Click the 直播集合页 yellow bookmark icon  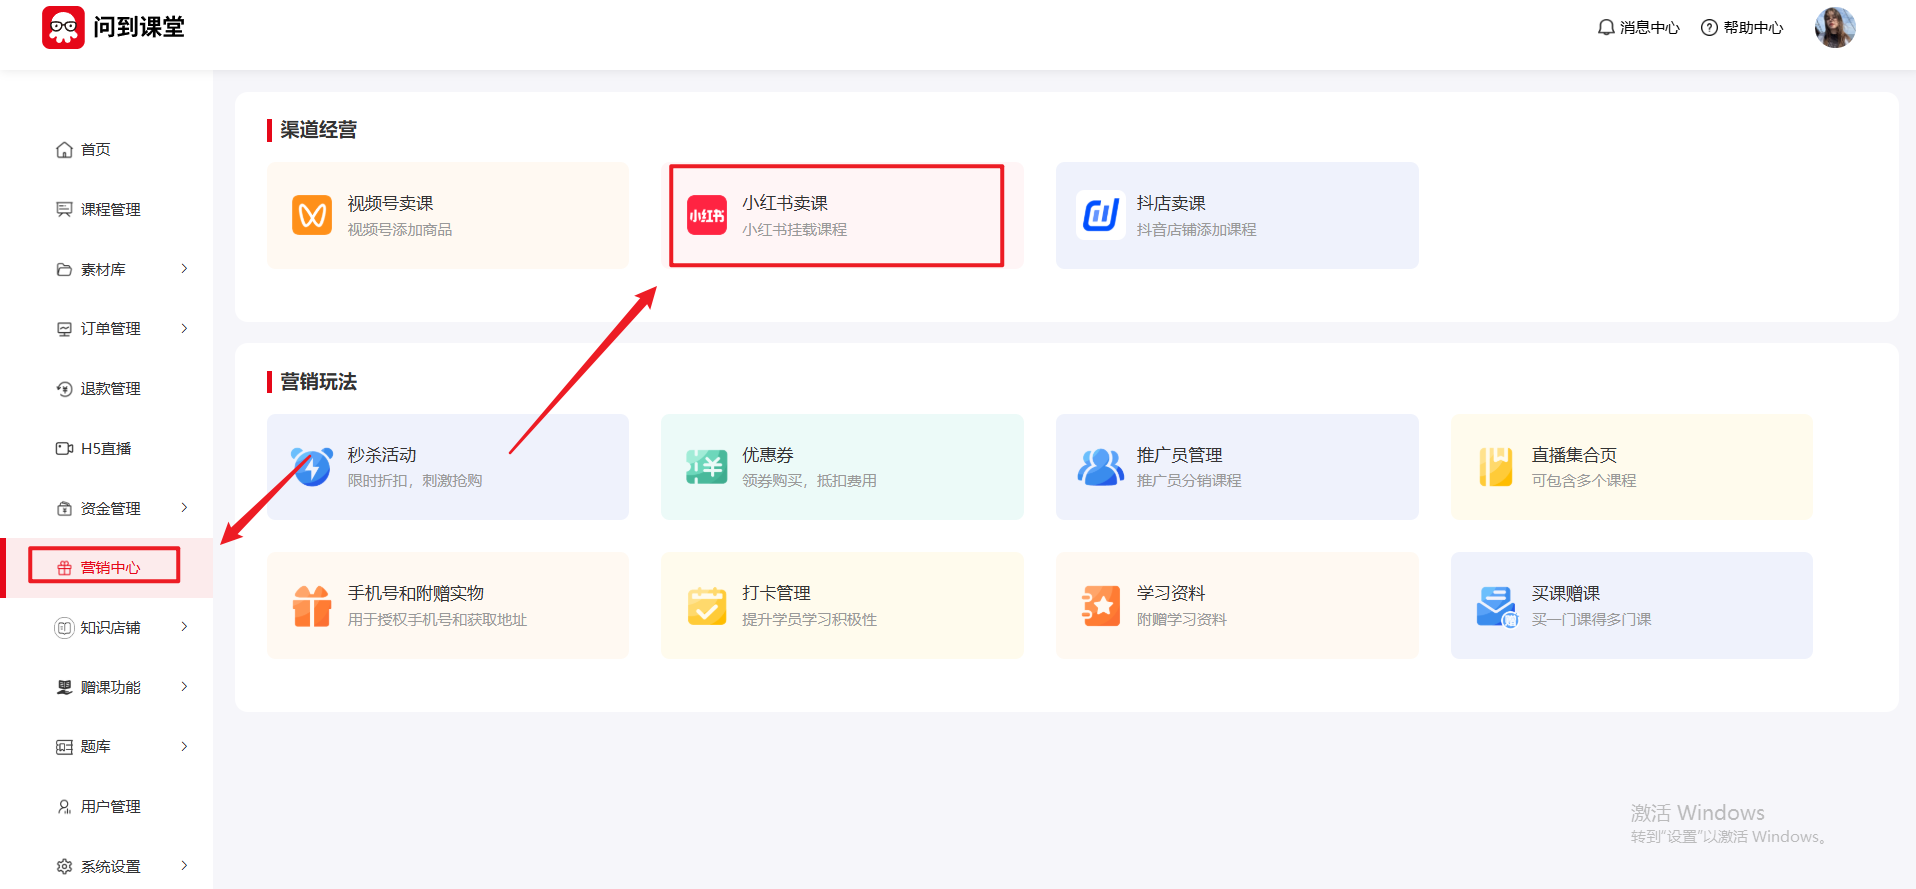pyautogui.click(x=1496, y=466)
